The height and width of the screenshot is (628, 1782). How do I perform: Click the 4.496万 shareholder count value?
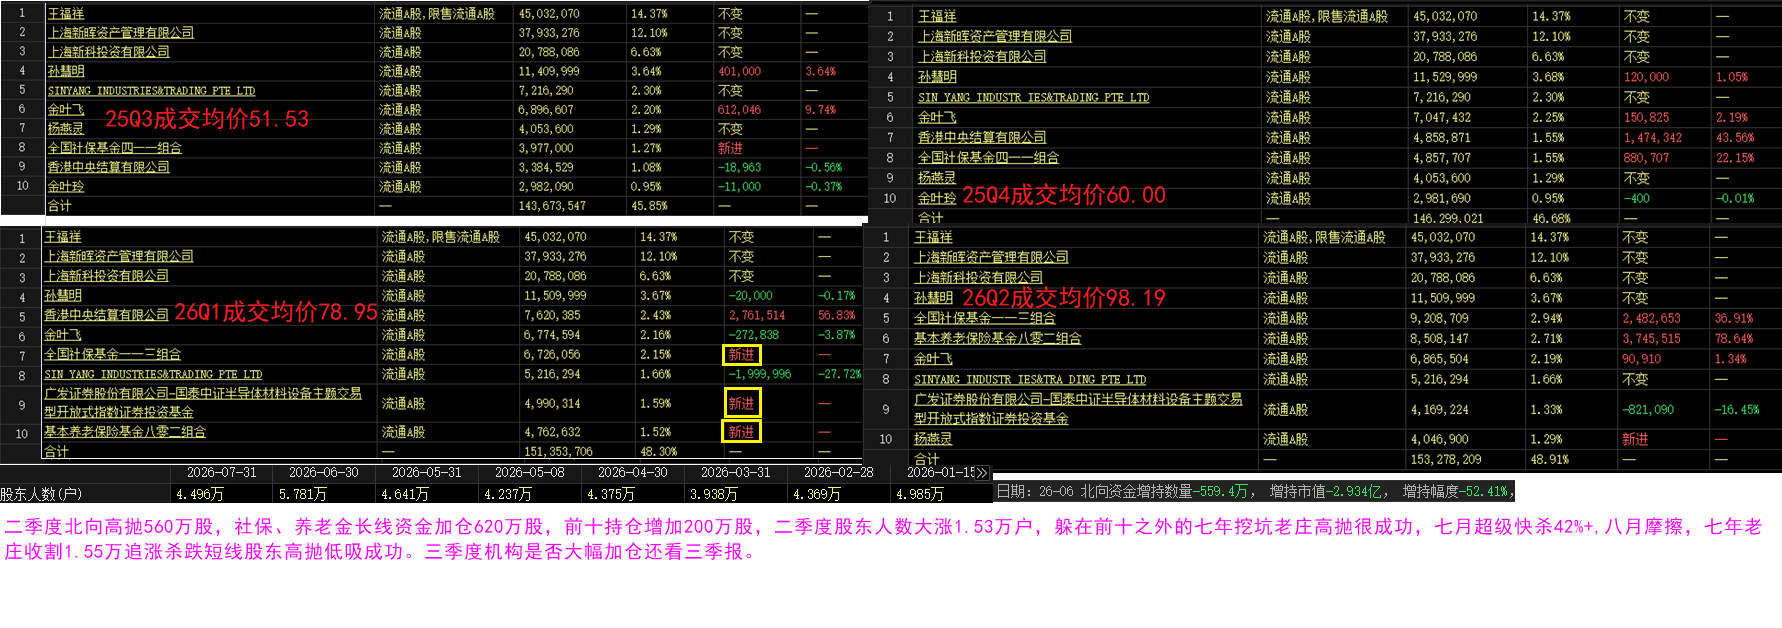[x=200, y=494]
